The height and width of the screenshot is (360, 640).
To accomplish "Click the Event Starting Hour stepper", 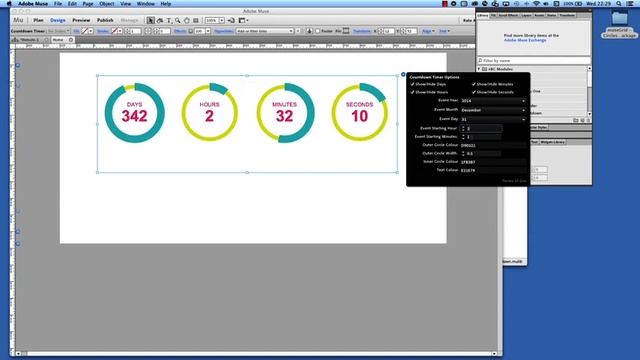I will (x=463, y=128).
